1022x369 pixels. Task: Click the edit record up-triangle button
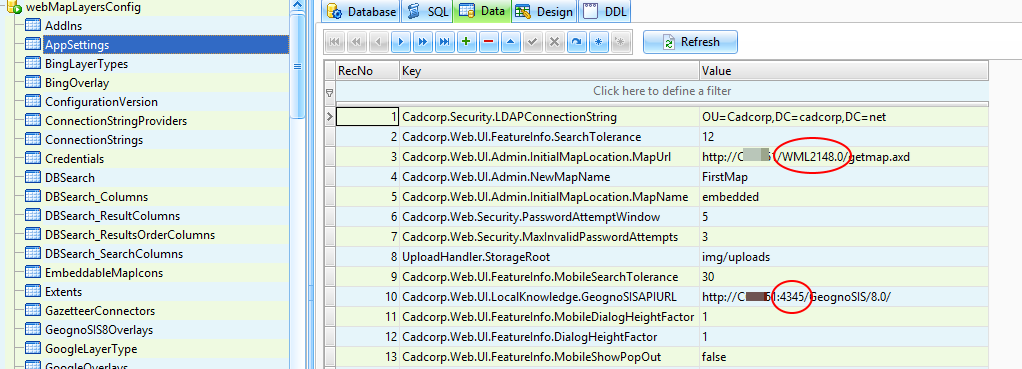(510, 42)
